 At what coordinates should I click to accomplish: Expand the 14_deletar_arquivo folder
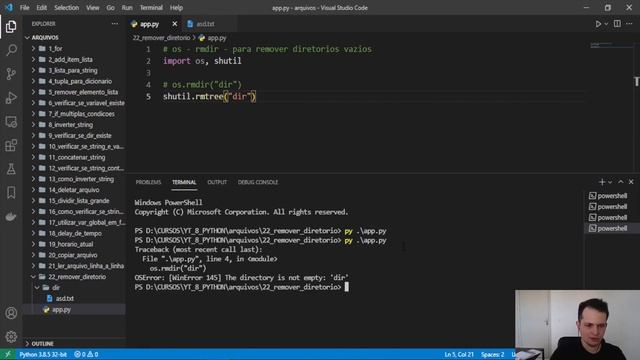click(x=74, y=190)
